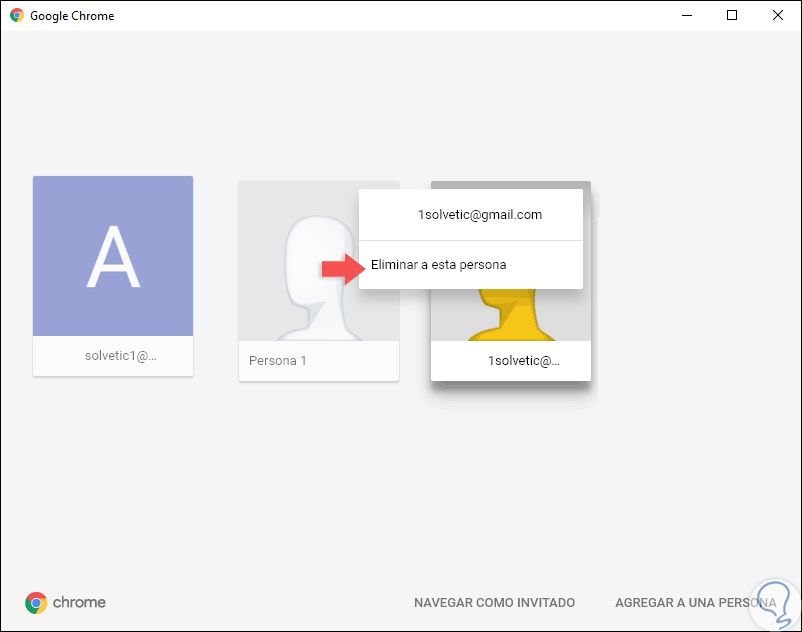Screen dimensions: 802x632
Task: Open the solvetic1@... profile avatar
Action: pos(113,256)
